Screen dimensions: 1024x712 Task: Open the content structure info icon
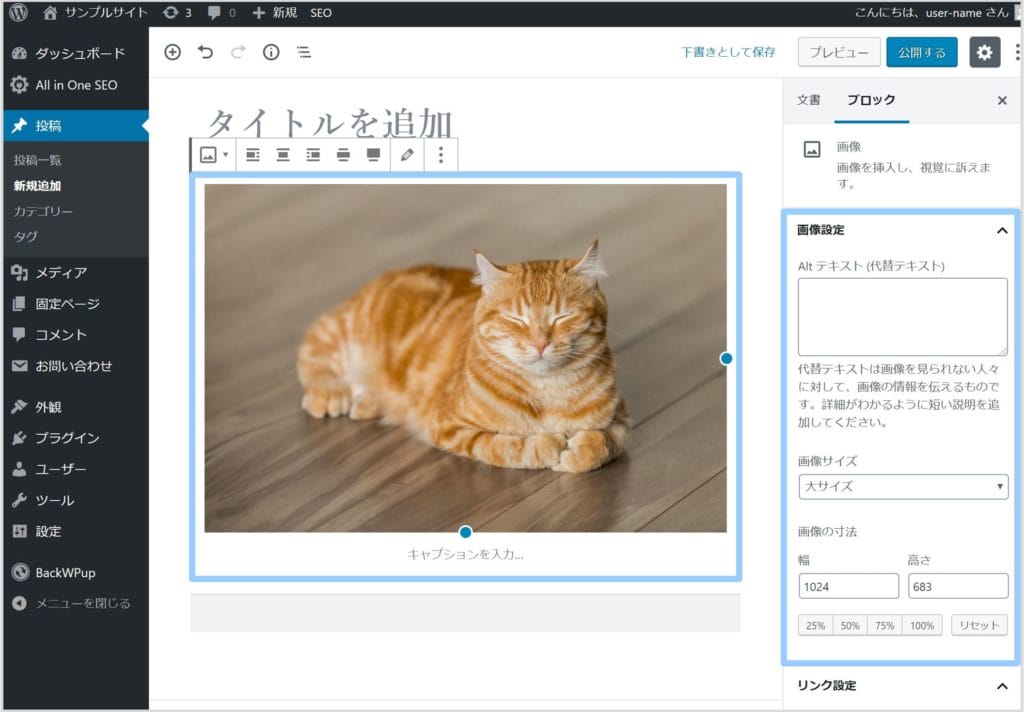(271, 53)
